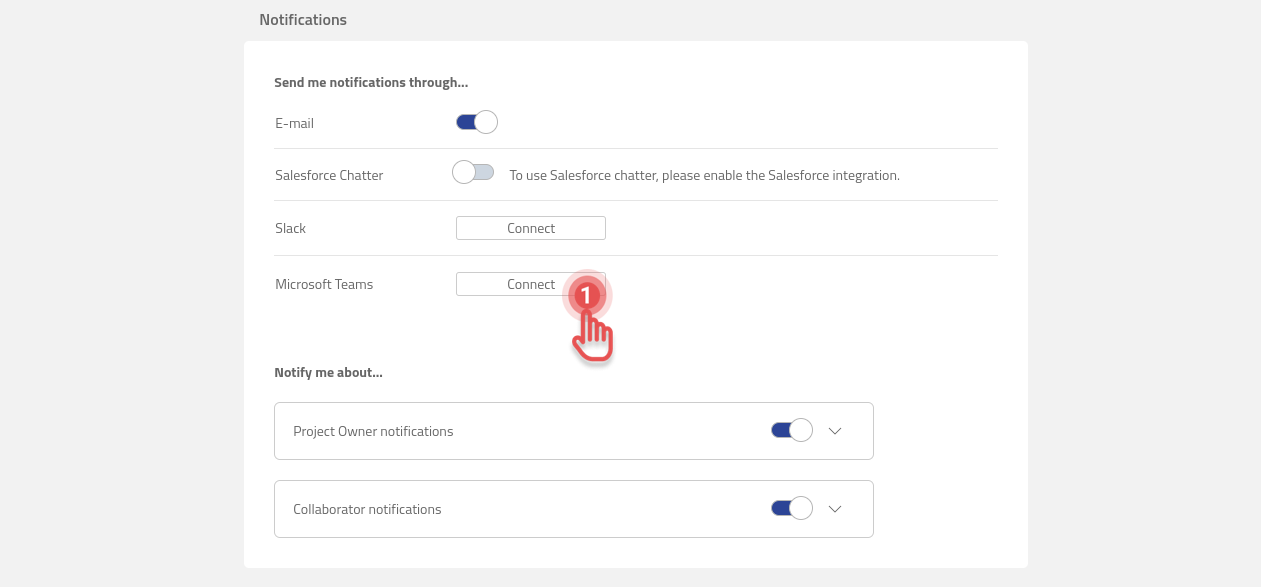Select the 'Send me notifications through' heading
This screenshot has width=1261, height=587.
(x=371, y=82)
